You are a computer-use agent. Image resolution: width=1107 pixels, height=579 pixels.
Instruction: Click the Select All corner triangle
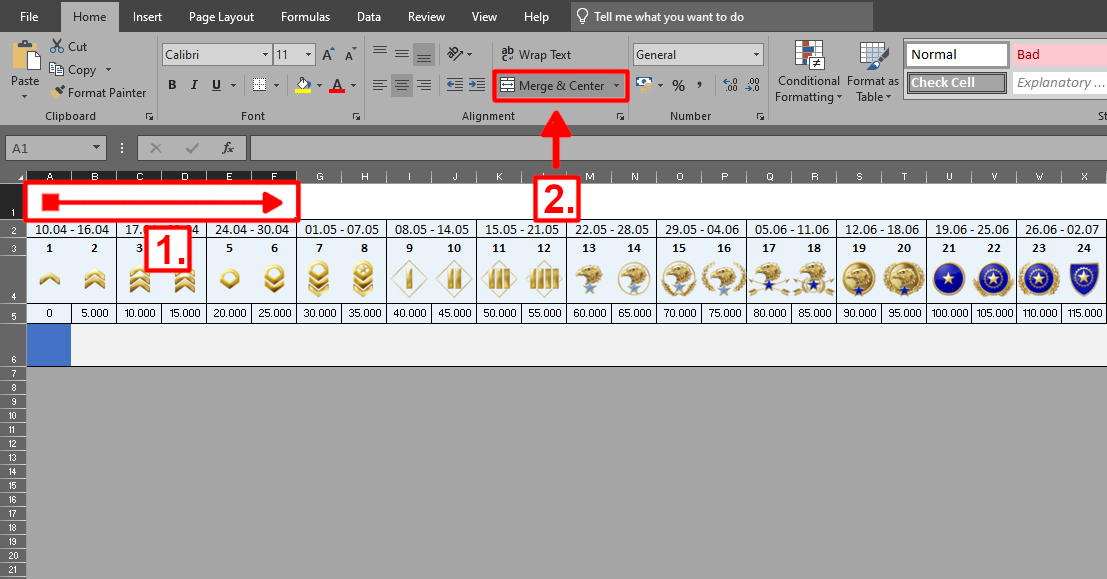18,177
